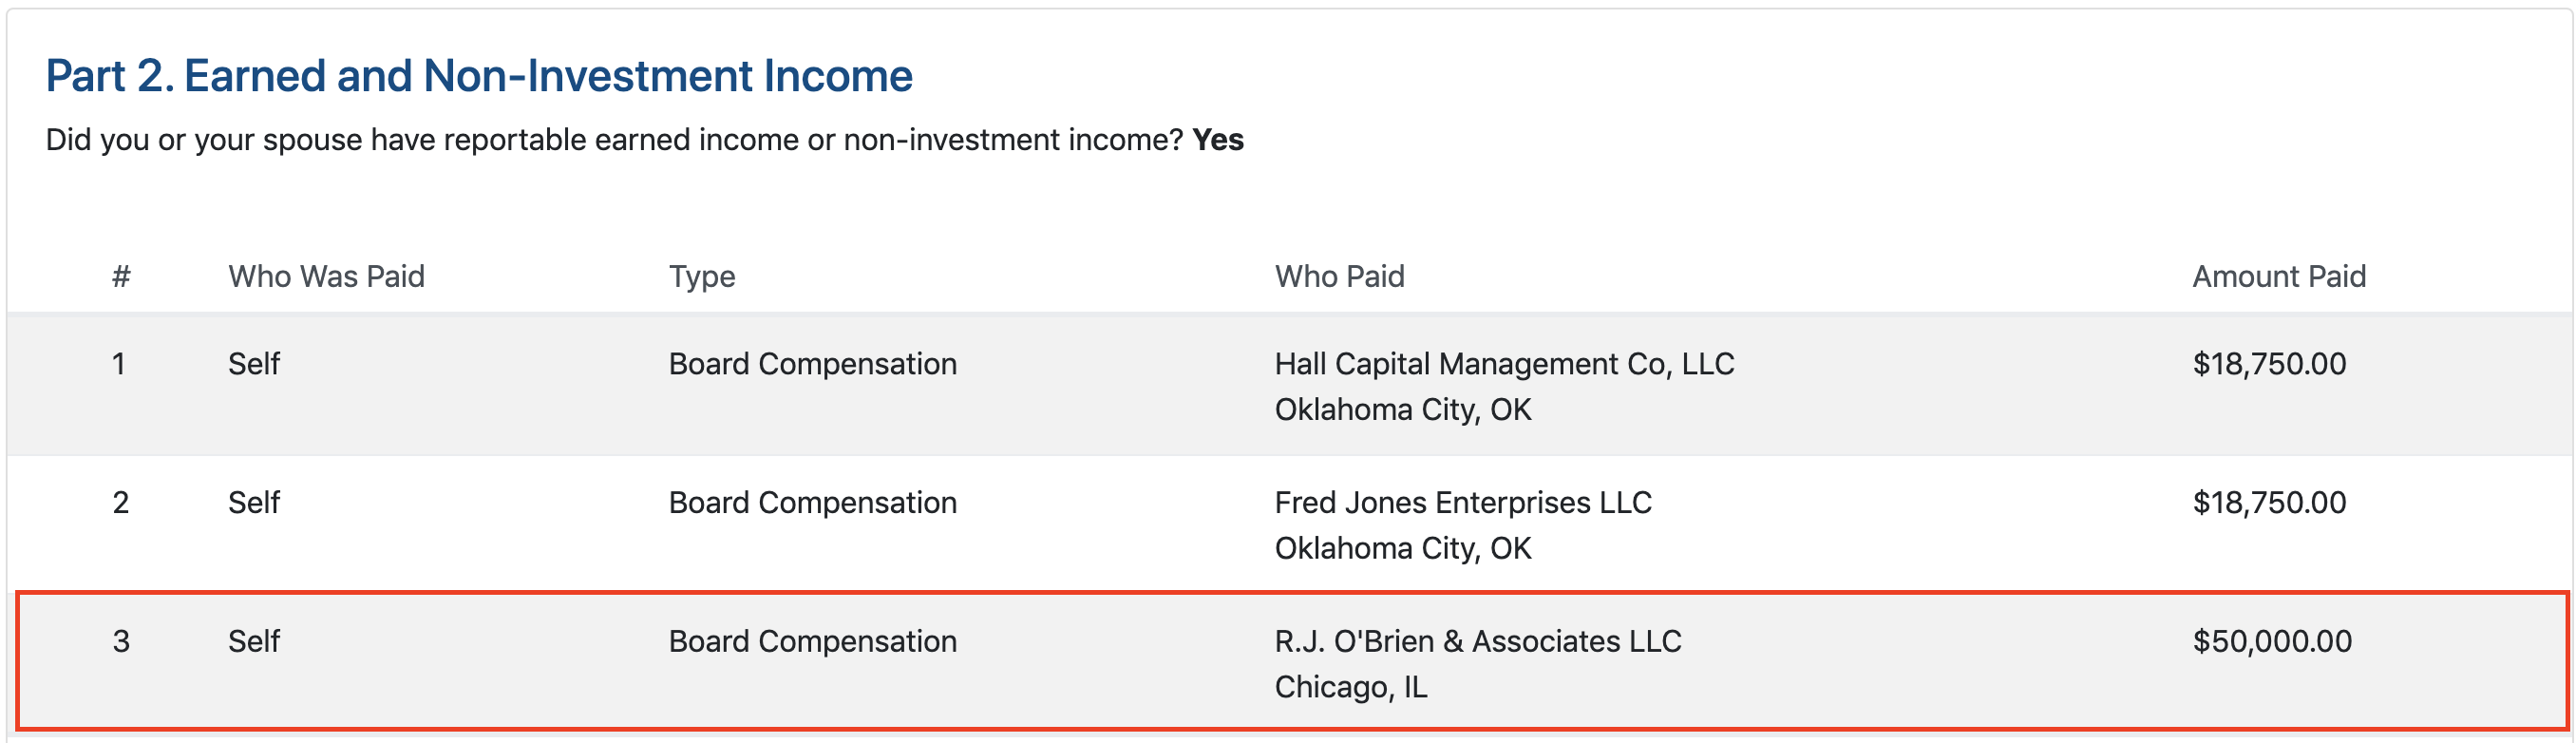Click the Who Was Paid column header

coord(326,276)
